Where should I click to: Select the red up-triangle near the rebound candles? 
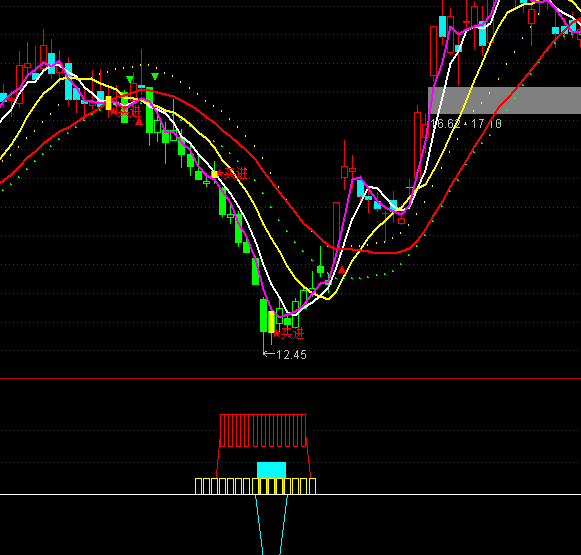point(342,269)
